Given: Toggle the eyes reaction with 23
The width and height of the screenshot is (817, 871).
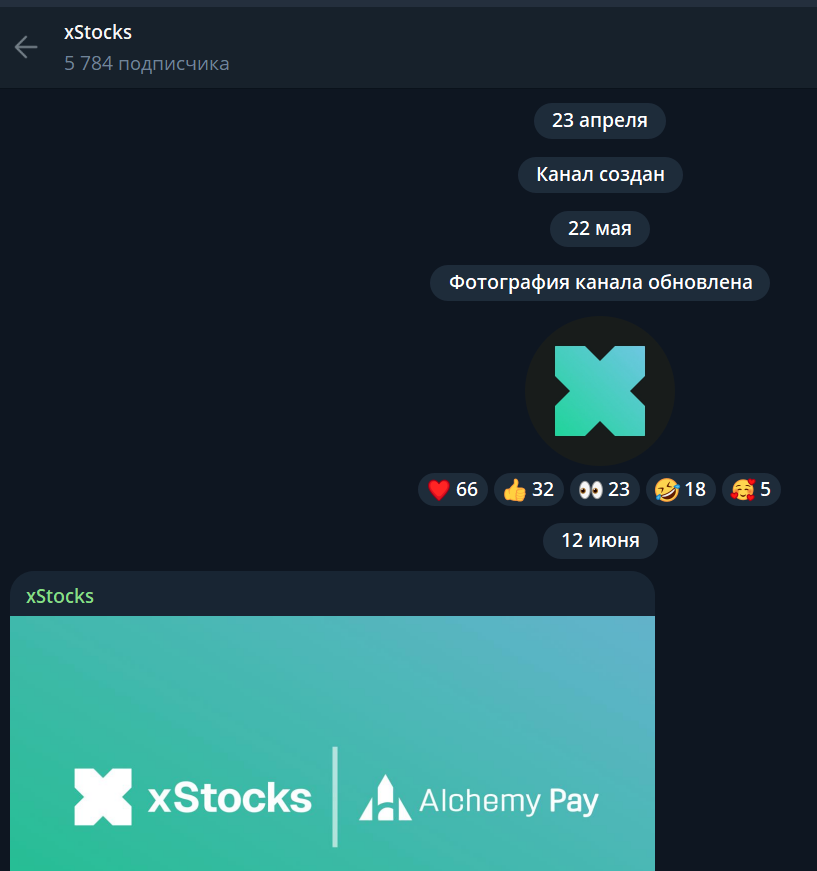Looking at the screenshot, I should coord(604,489).
